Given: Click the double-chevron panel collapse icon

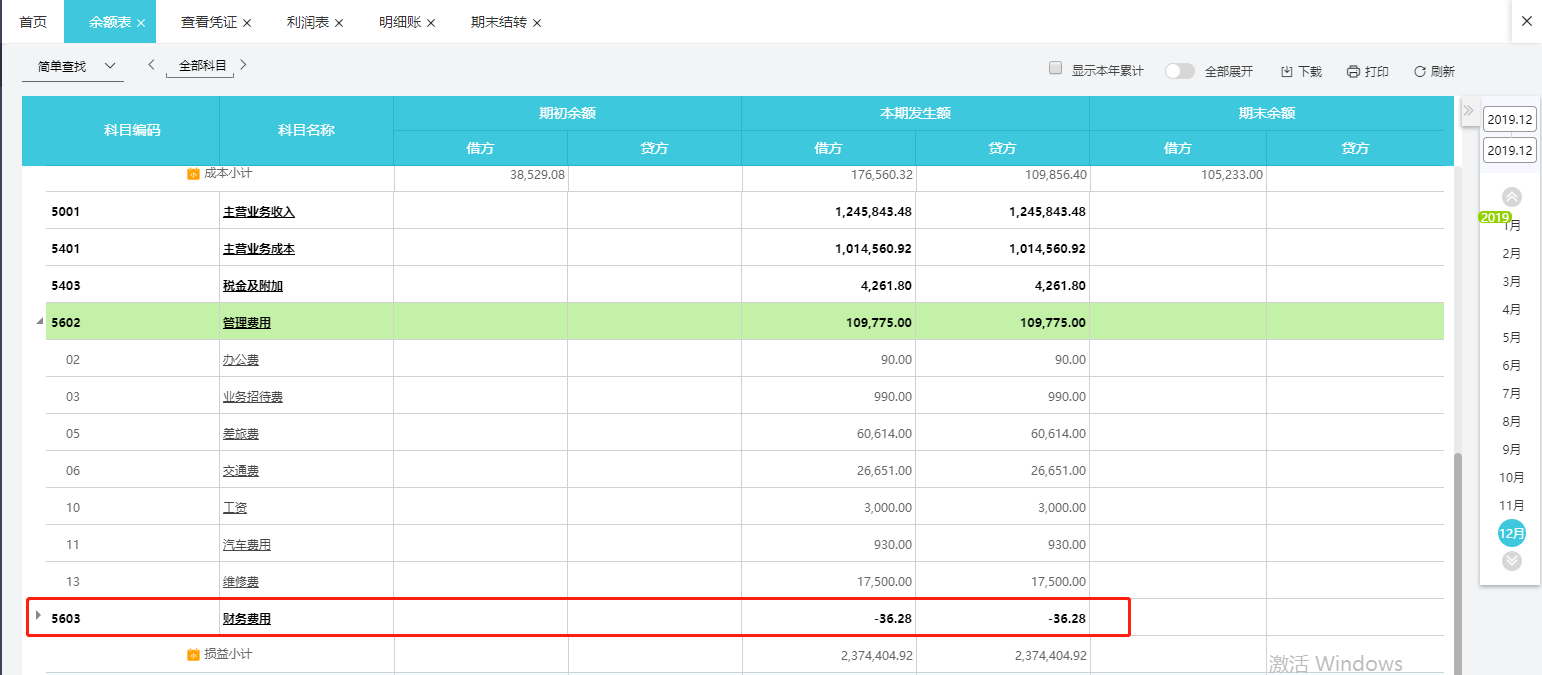Looking at the screenshot, I should tap(1469, 110).
